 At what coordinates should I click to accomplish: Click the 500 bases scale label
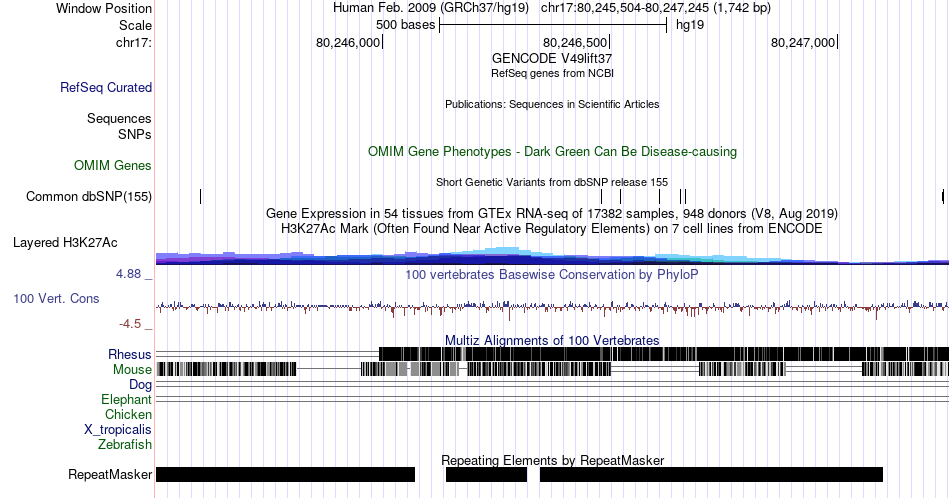(x=405, y=25)
